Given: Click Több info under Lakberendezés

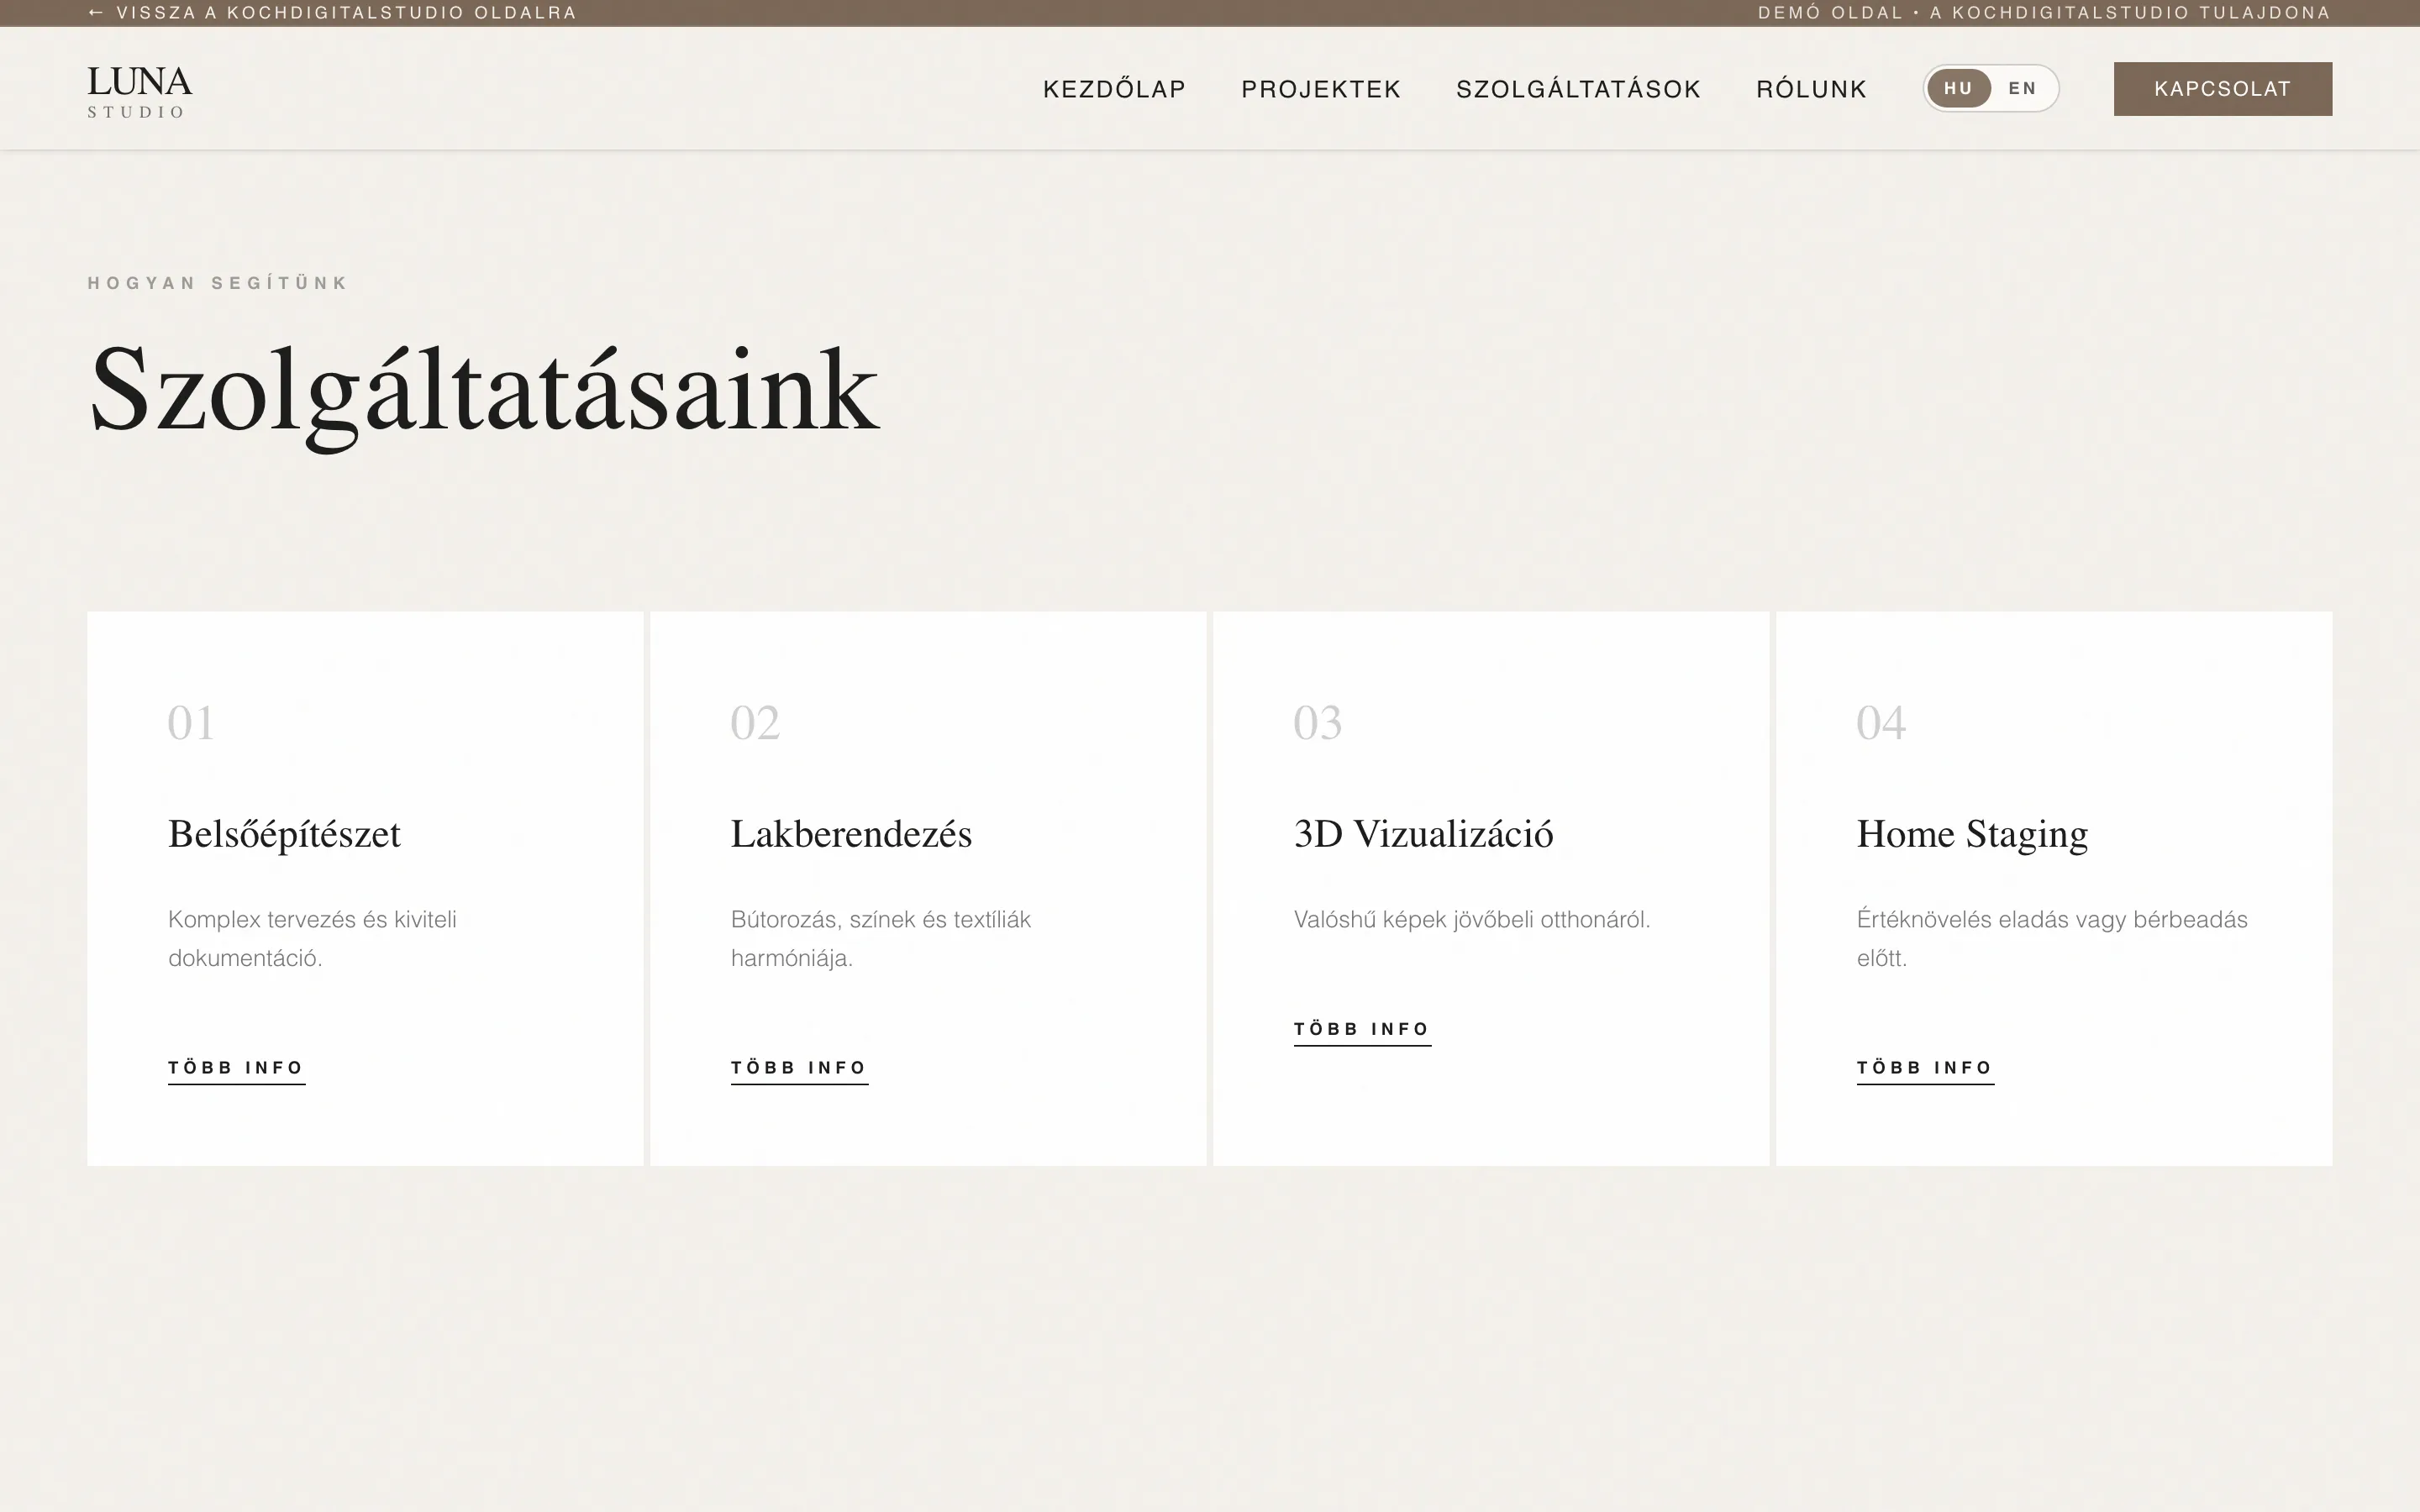Looking at the screenshot, I should (x=799, y=1067).
